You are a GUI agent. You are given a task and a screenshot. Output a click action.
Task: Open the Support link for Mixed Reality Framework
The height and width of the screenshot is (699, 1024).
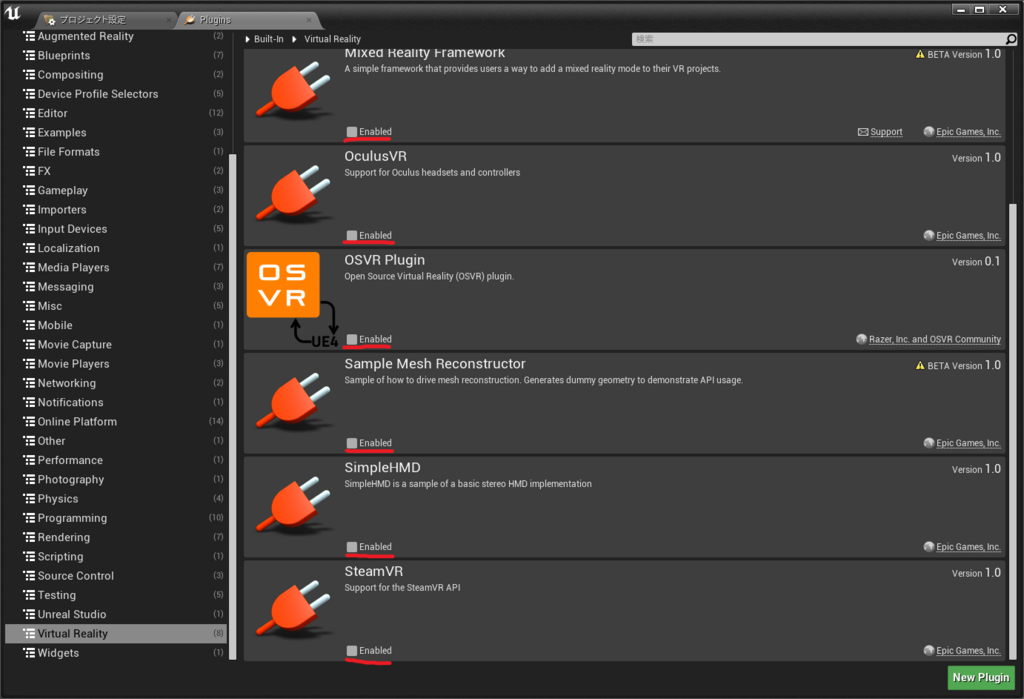point(886,132)
